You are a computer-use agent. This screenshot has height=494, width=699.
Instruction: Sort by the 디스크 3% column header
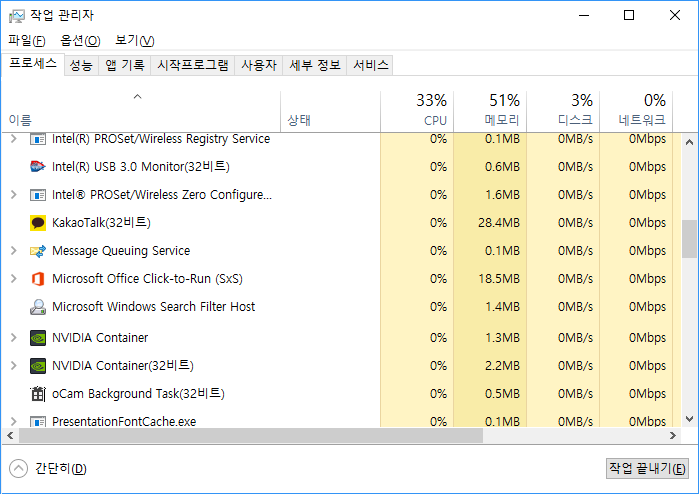click(x=563, y=111)
